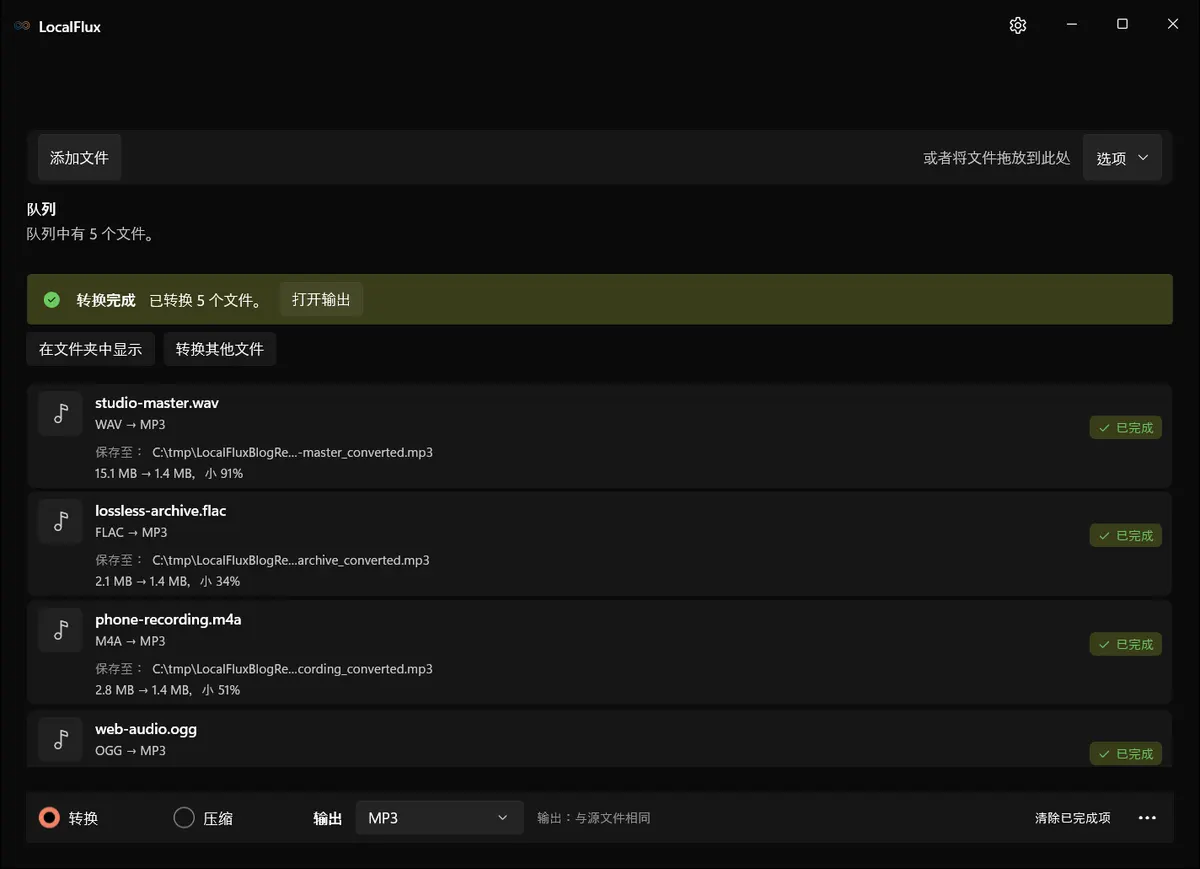Click the LocalFlux app logo icon
Screen dimensions: 1200x869
[22, 26]
